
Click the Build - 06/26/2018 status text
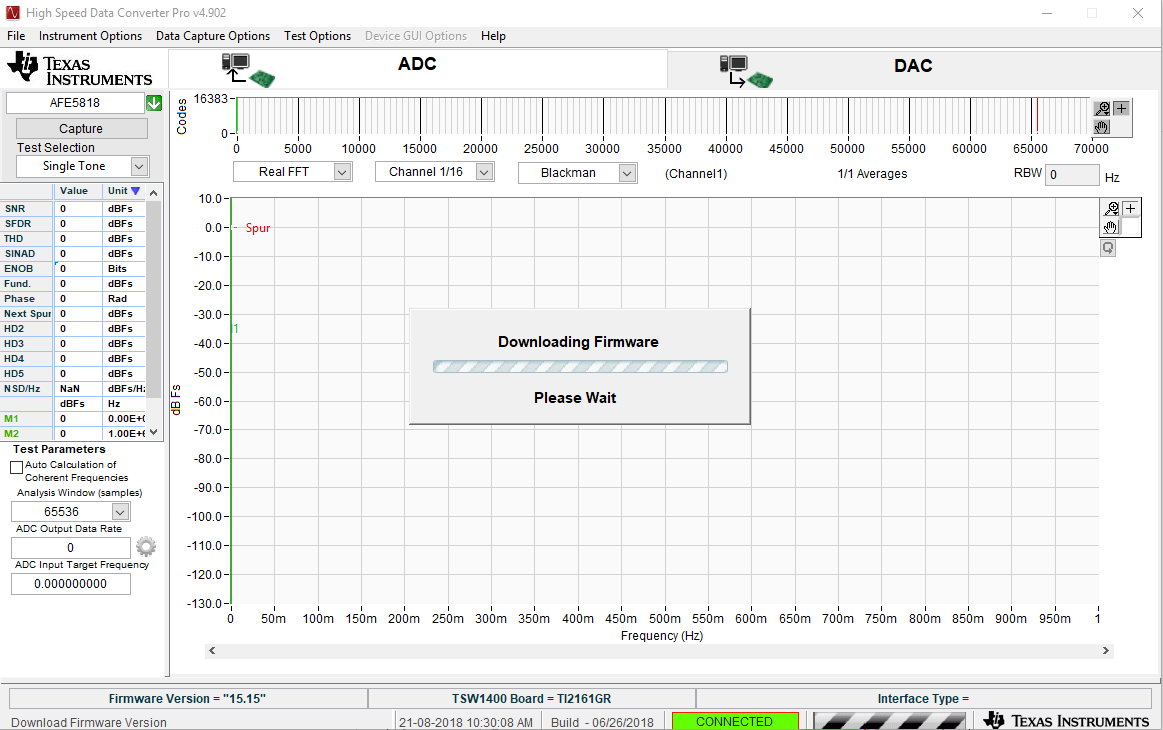[x=602, y=722]
